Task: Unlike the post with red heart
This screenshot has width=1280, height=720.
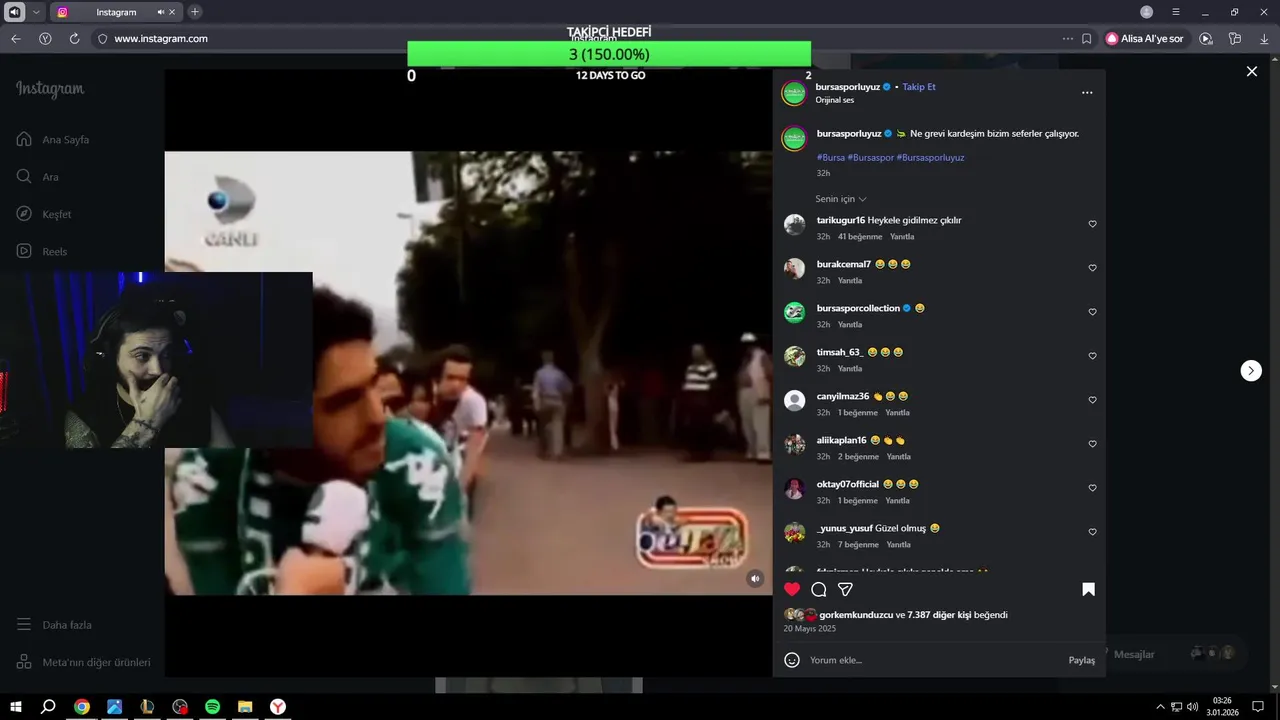Action: [792, 589]
